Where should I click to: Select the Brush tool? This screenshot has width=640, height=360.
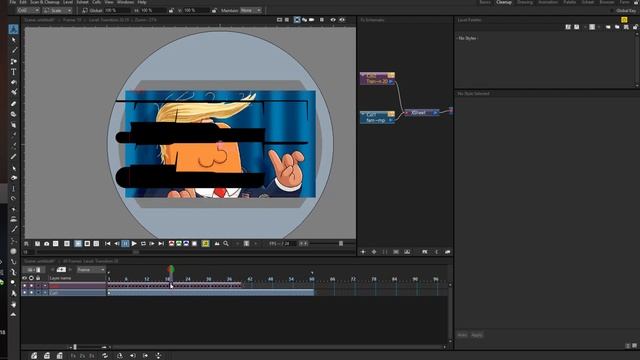pos(13,51)
